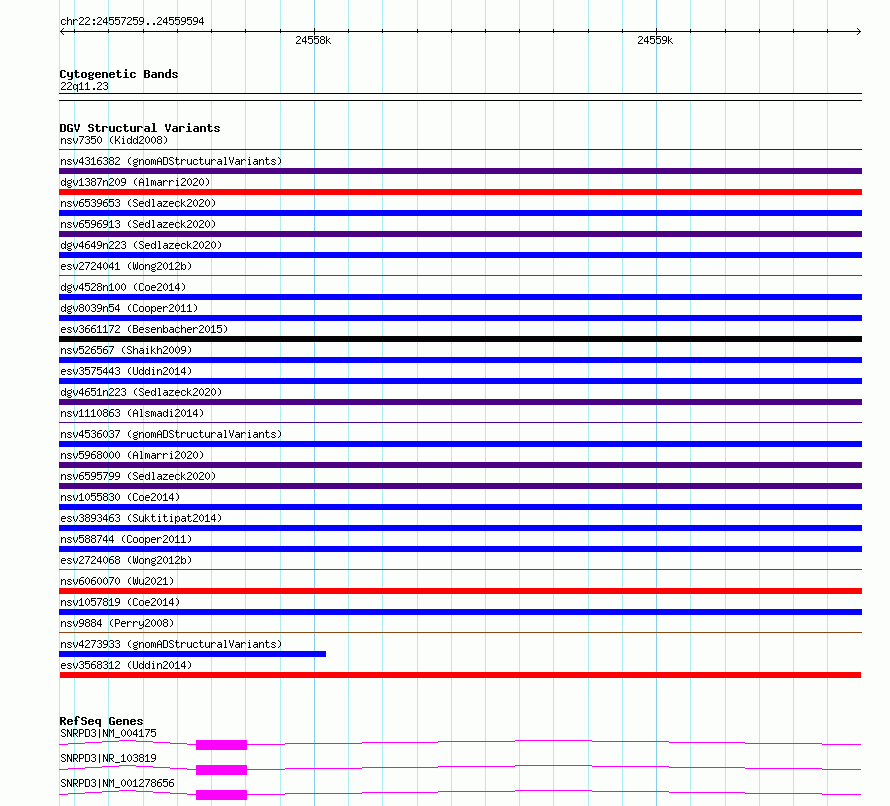Open transcript SNRPD3|NM_001278656
The width and height of the screenshot is (890, 806).
tap(117, 783)
